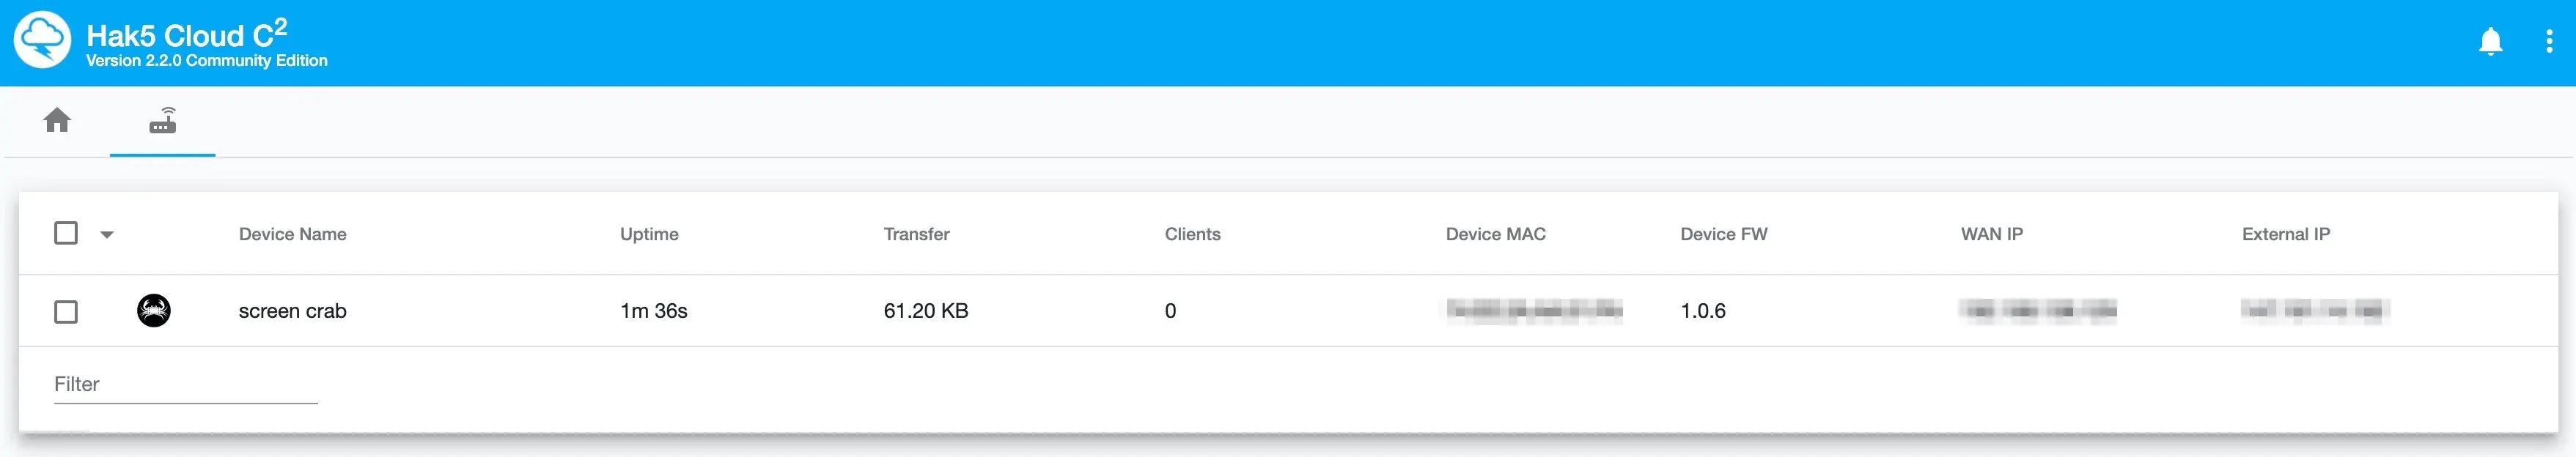
Task: Click into the Filter text field
Action: tap(185, 385)
